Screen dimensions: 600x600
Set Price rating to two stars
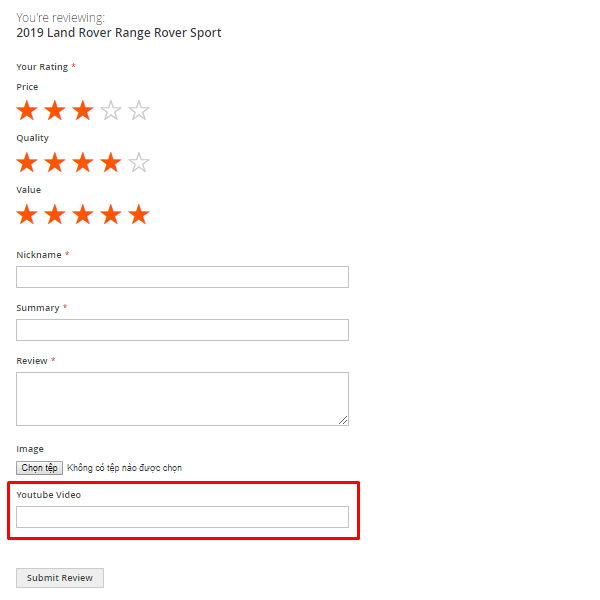[55, 111]
